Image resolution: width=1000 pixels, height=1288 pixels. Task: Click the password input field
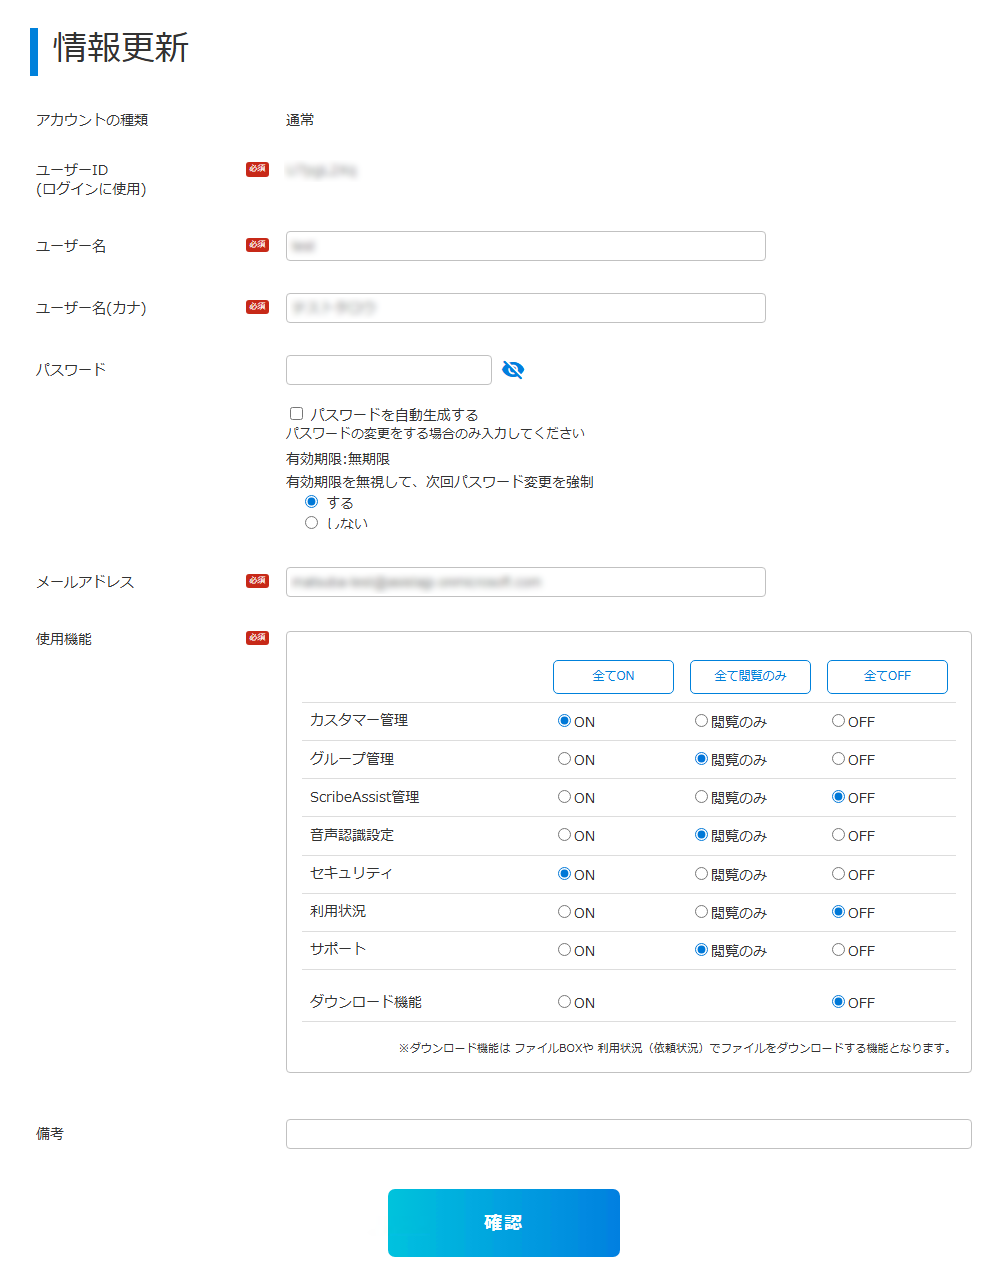[389, 370]
